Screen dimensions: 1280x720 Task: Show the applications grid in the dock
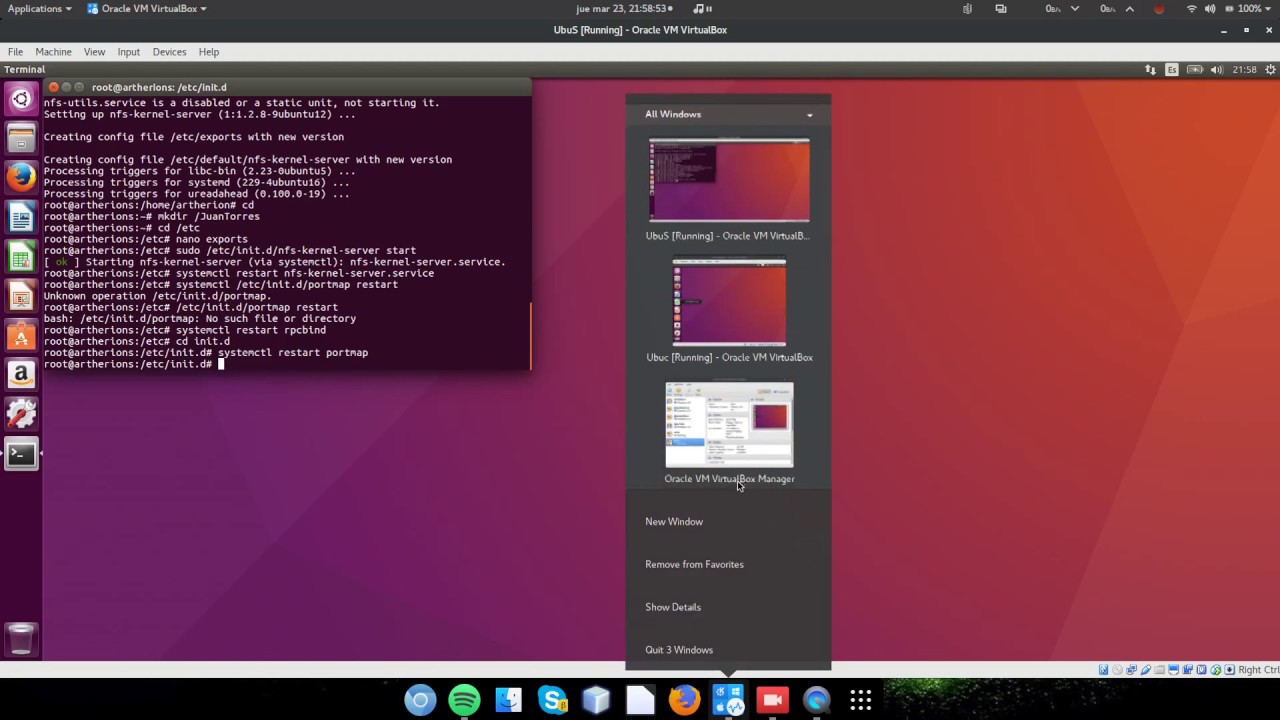point(861,700)
